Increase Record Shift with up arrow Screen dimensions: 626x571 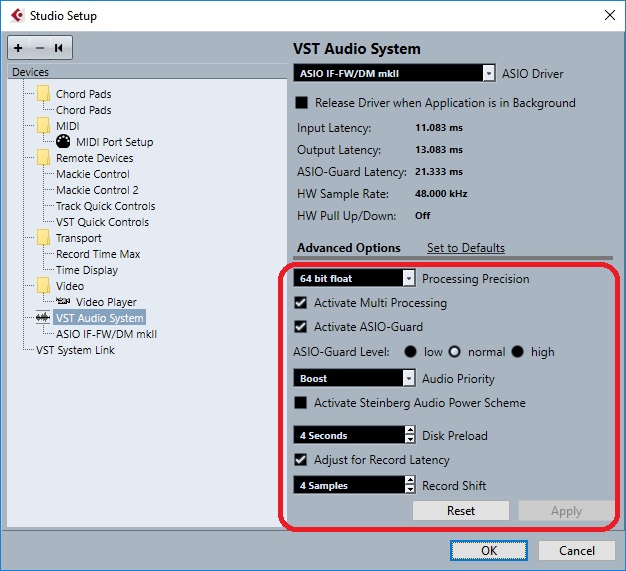[410, 480]
